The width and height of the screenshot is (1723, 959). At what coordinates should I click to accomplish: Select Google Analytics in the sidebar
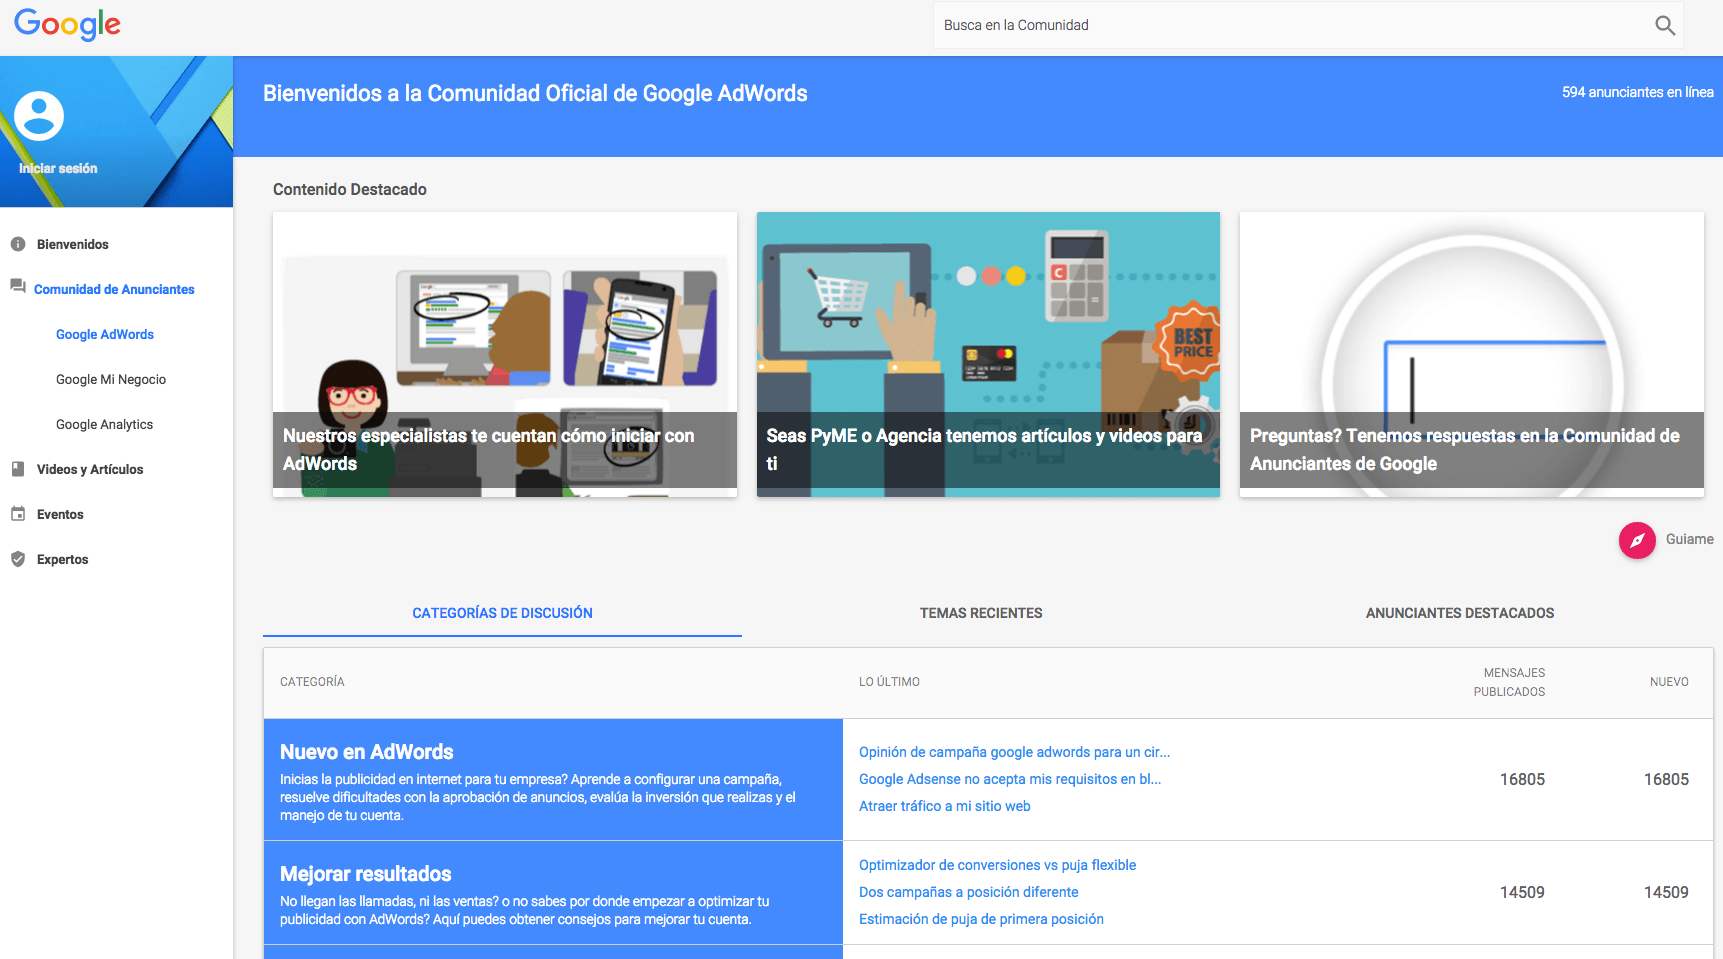click(104, 424)
